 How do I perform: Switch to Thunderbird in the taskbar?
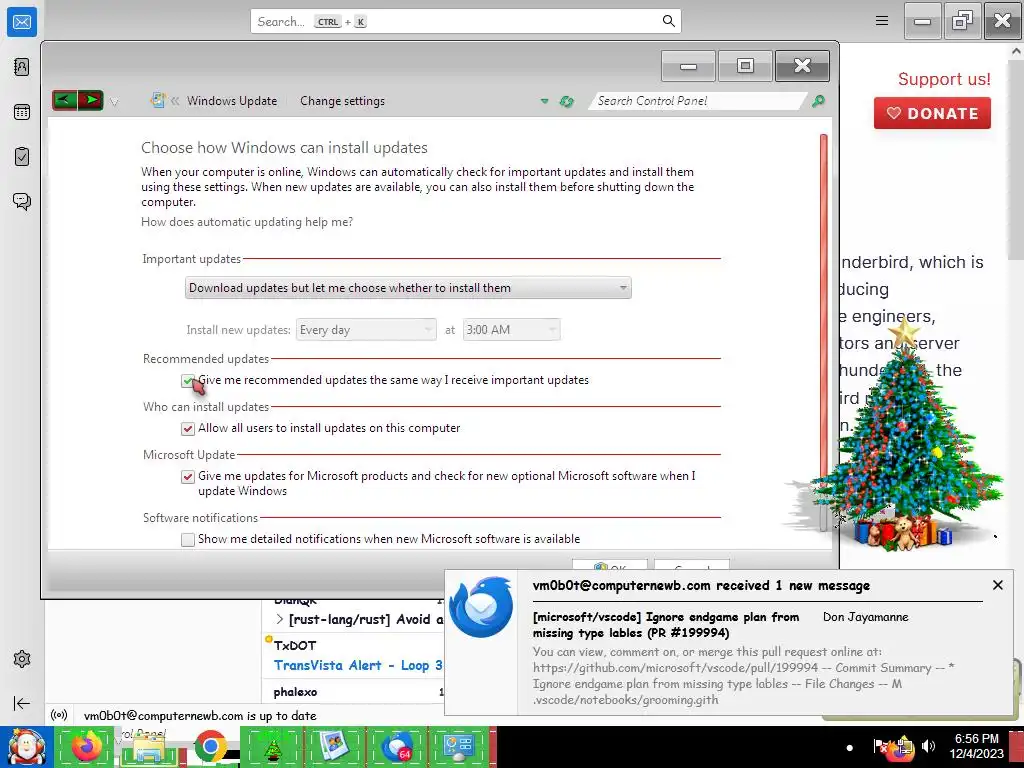(x=397, y=747)
